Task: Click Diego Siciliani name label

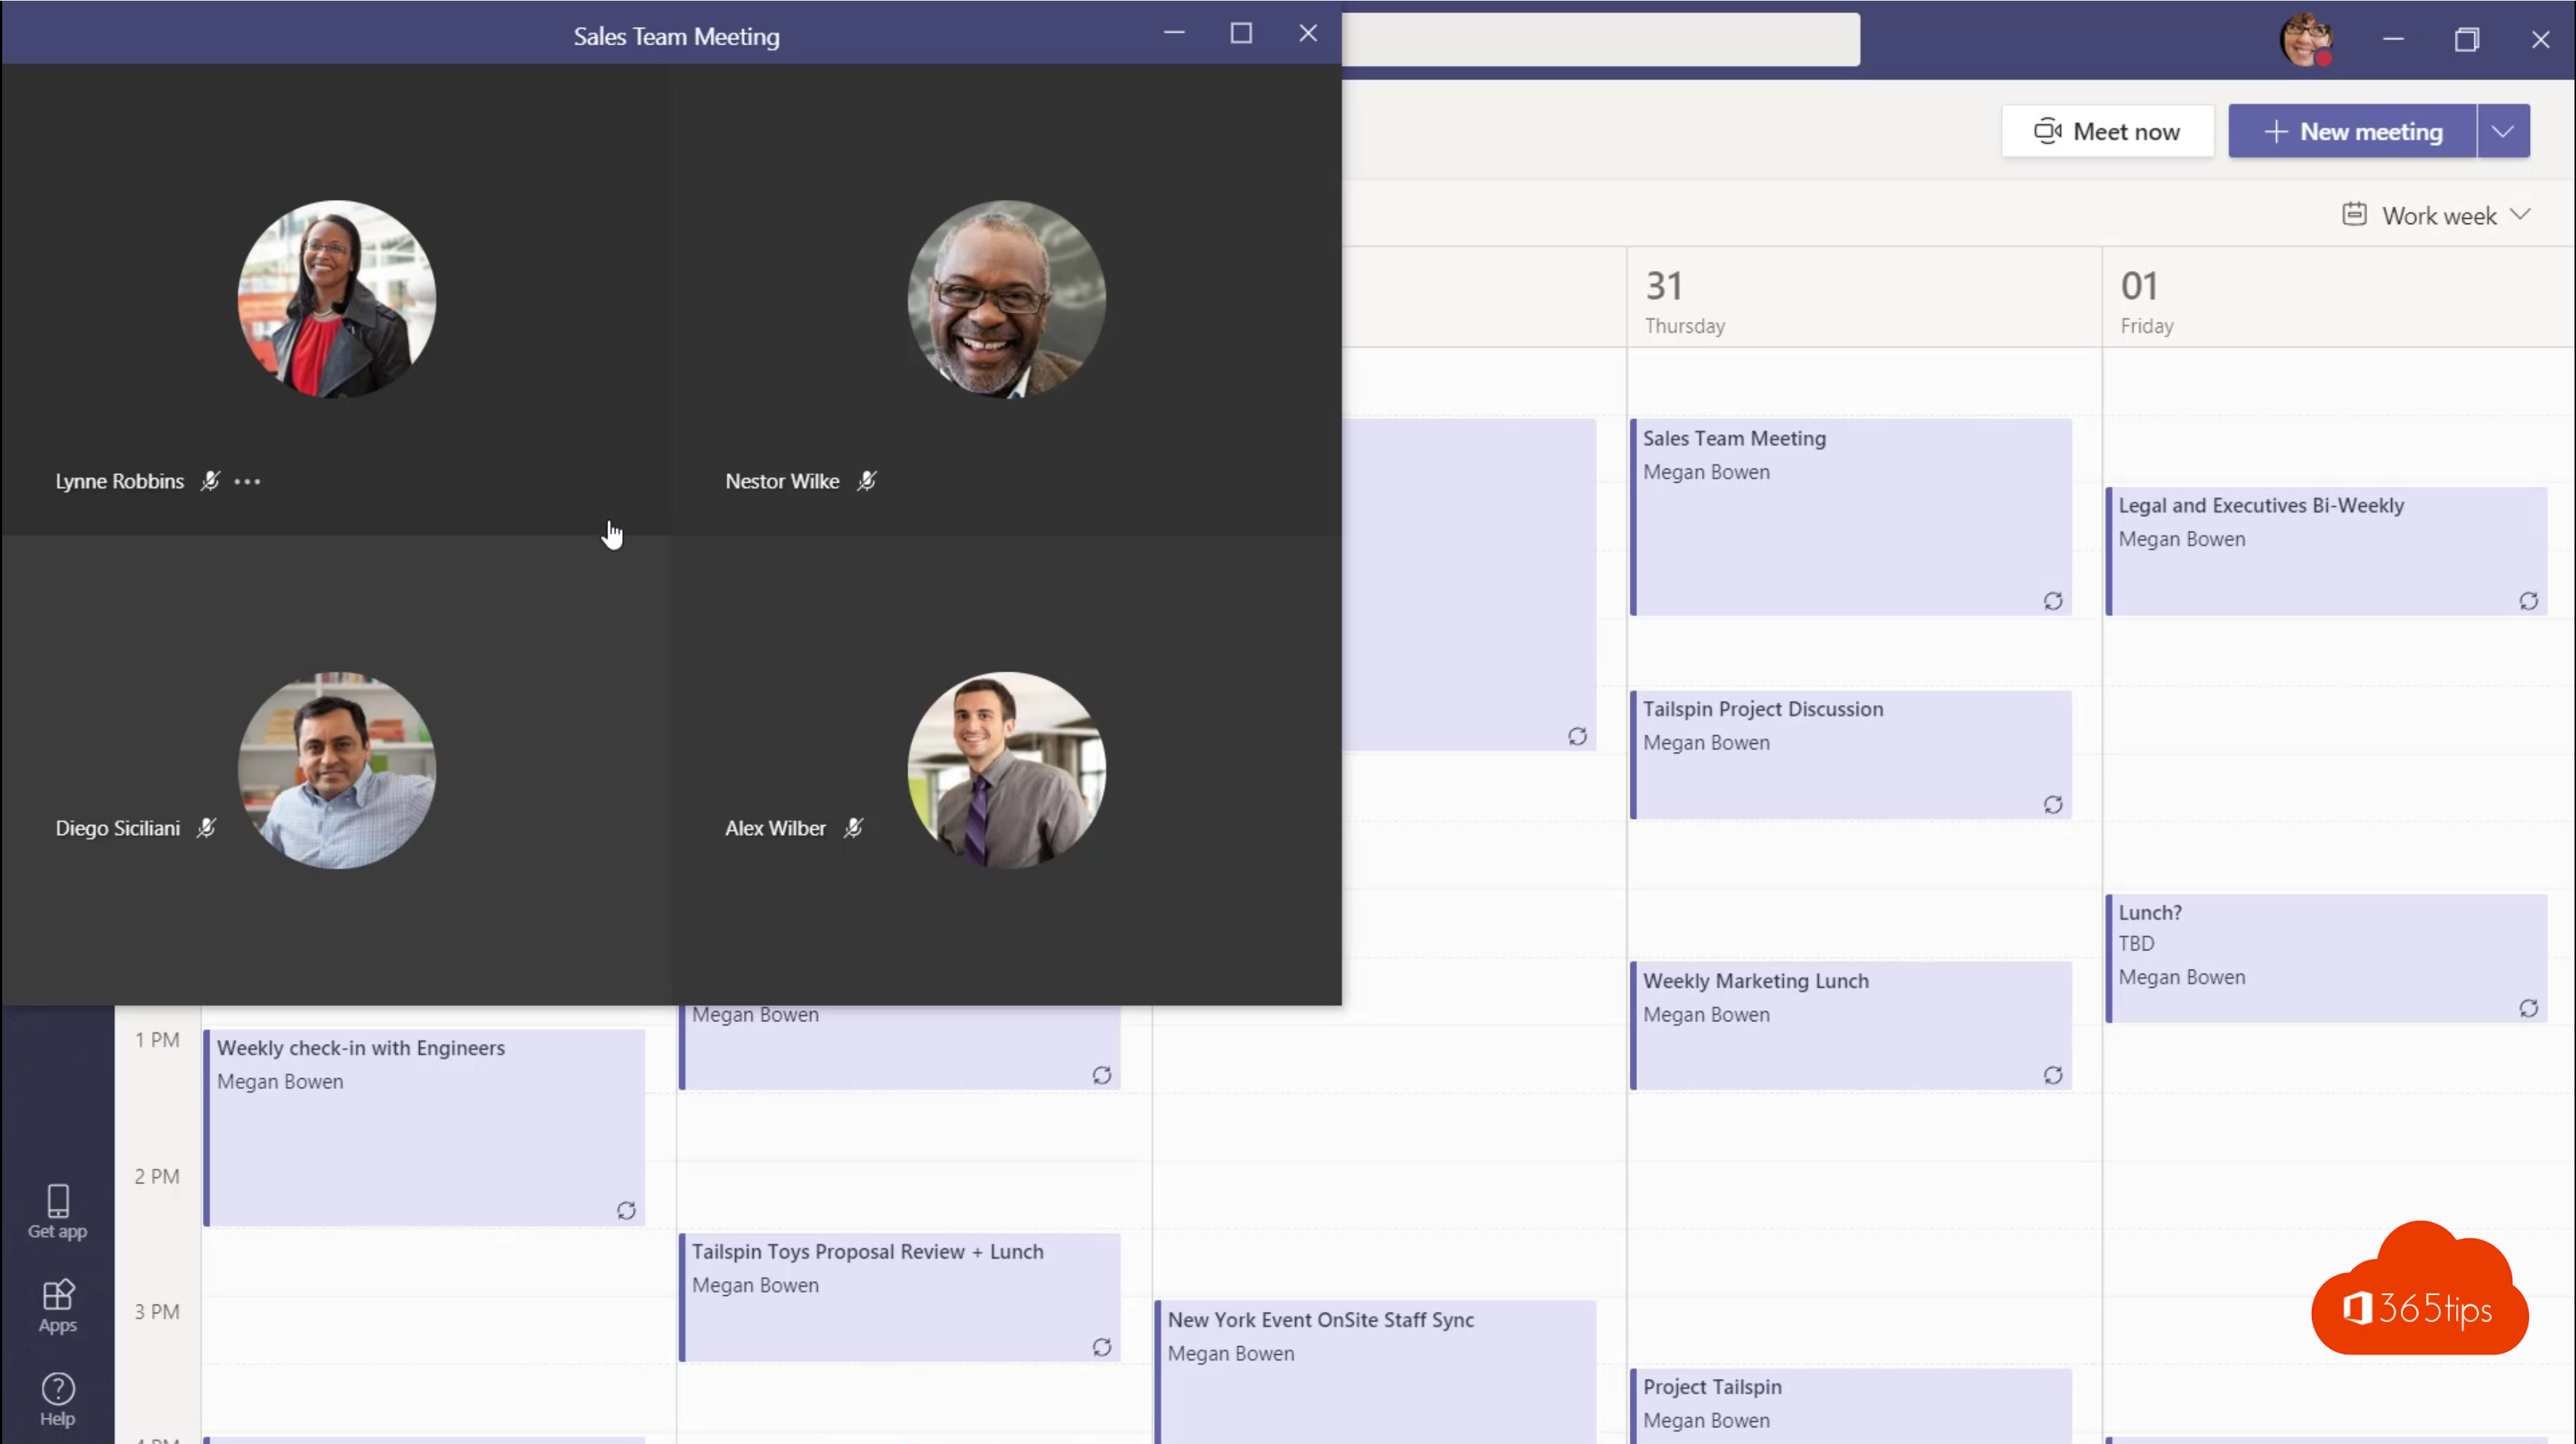Action: pyautogui.click(x=118, y=828)
